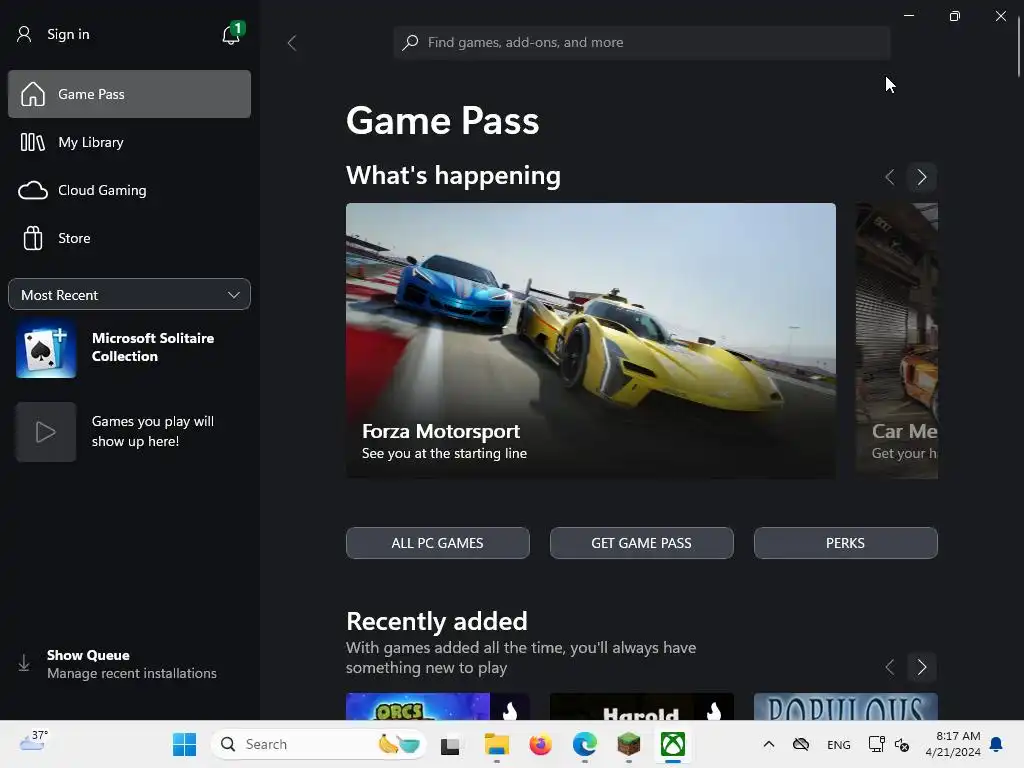This screenshot has width=1024, height=768.
Task: Click the GET GAME PASS button
Action: 641,543
